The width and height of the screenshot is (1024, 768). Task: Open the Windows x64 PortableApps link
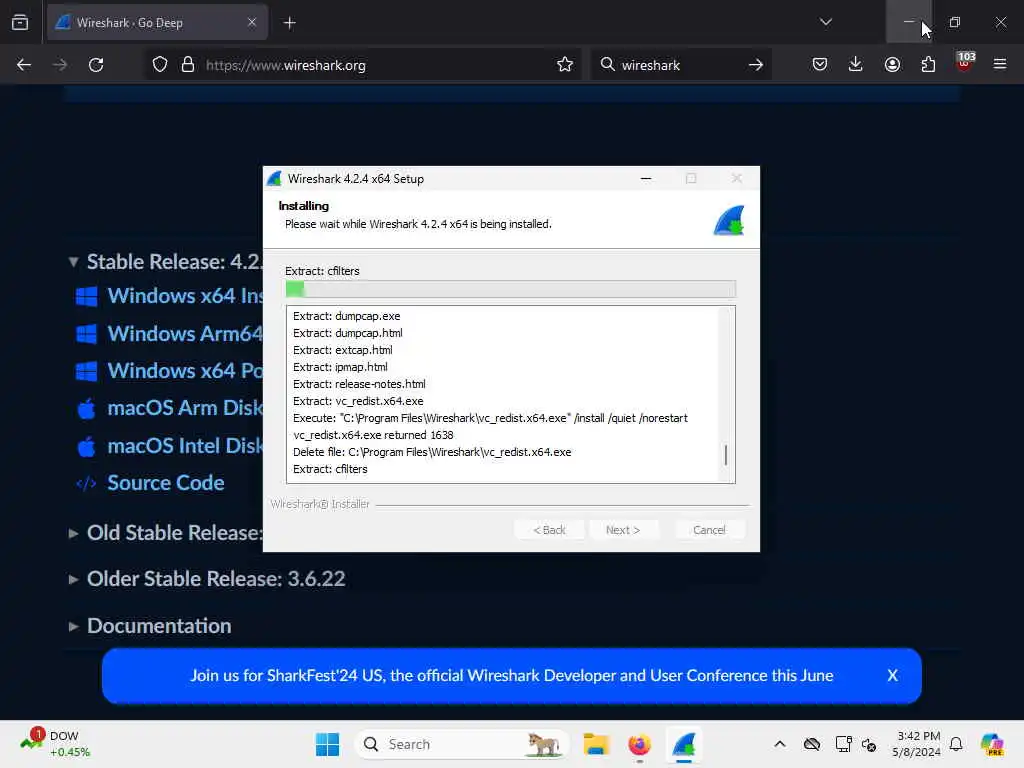185,371
